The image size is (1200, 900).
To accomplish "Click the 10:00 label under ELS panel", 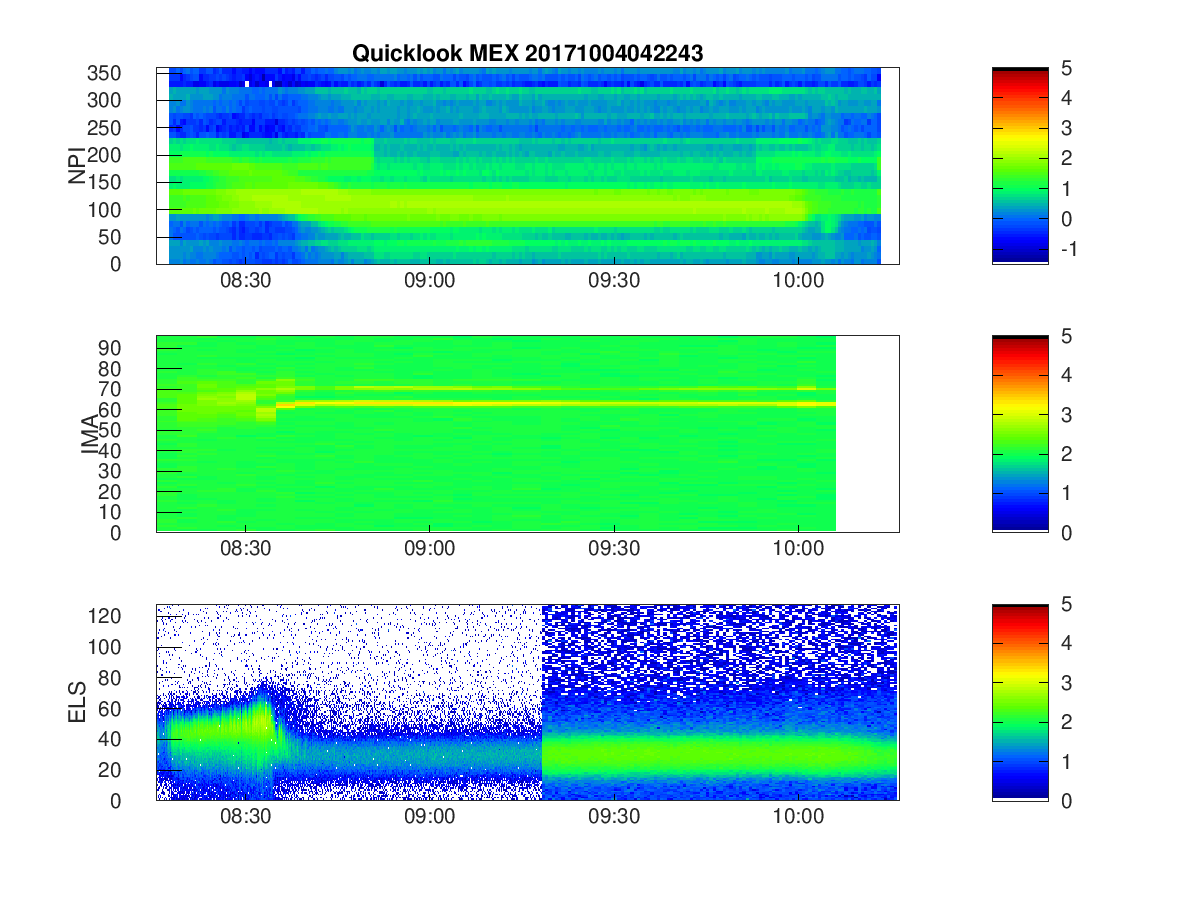I will [x=798, y=817].
